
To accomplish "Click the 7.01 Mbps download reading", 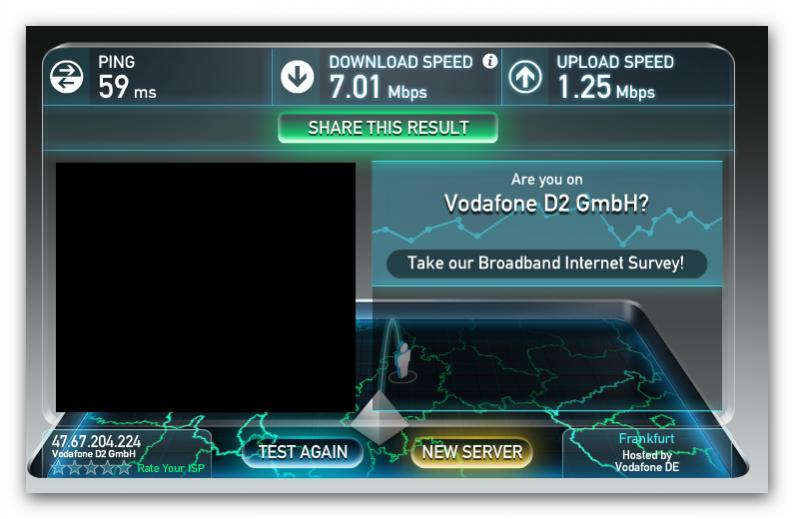I will pyautogui.click(x=378, y=87).
